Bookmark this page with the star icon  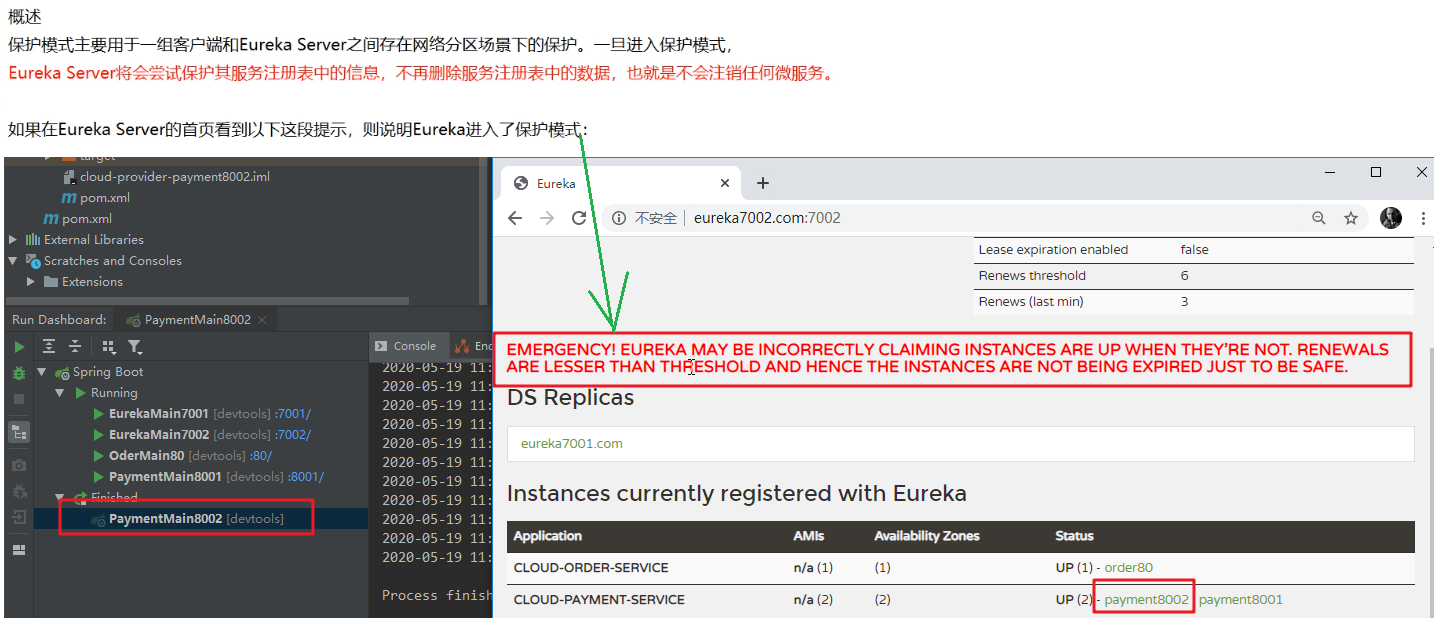tap(1351, 218)
